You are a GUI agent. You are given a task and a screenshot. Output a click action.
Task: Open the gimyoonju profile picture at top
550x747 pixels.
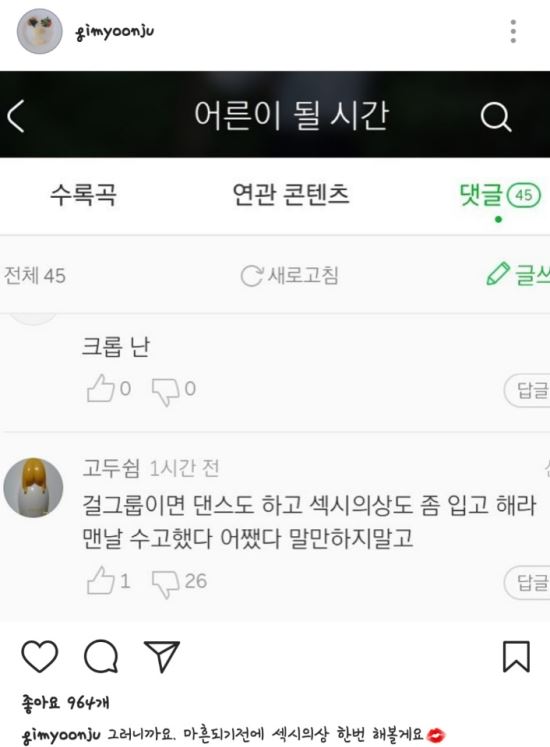(40, 31)
